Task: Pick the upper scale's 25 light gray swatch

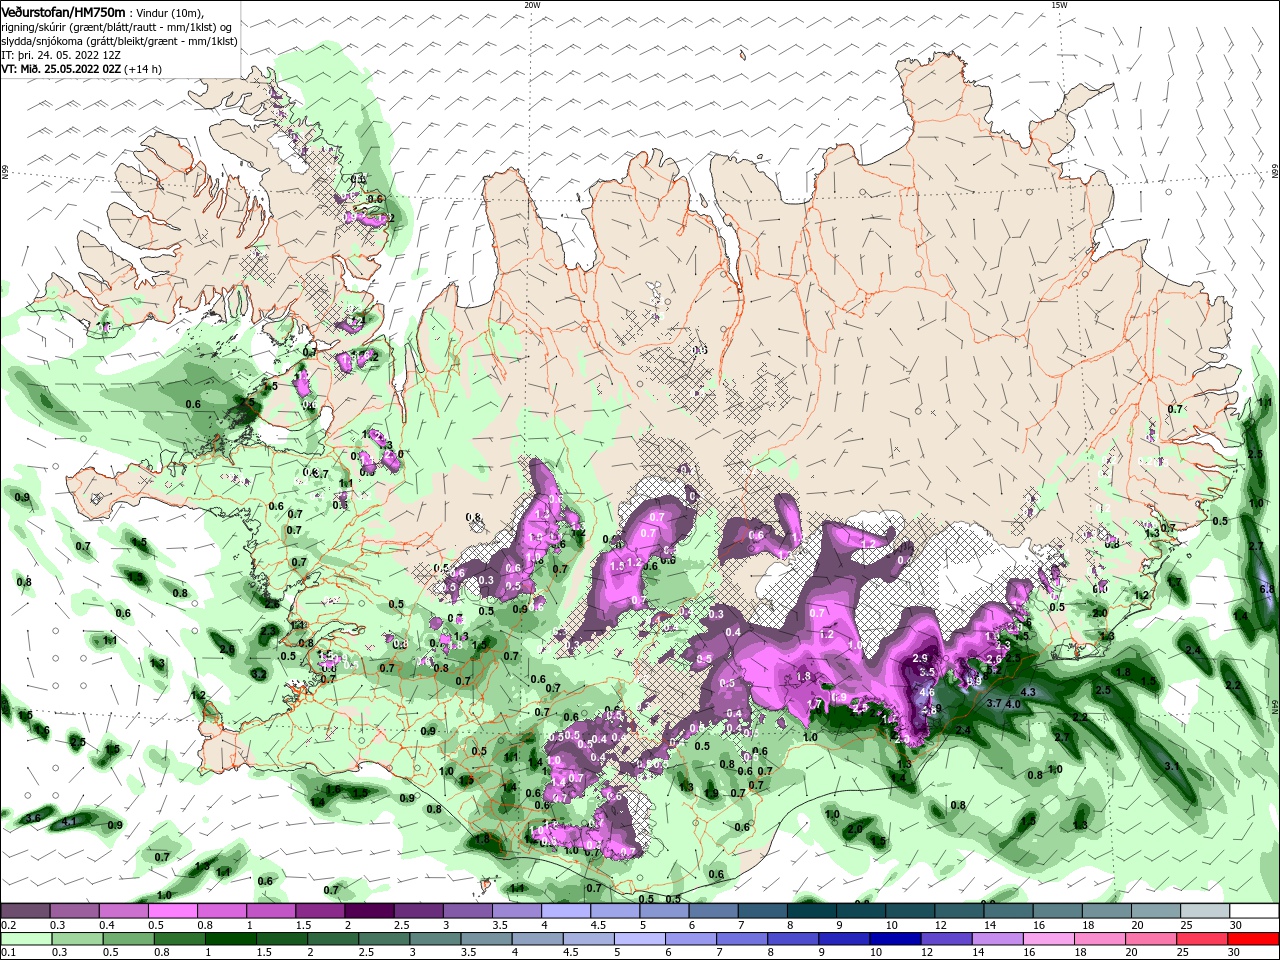Action: click(x=1205, y=911)
